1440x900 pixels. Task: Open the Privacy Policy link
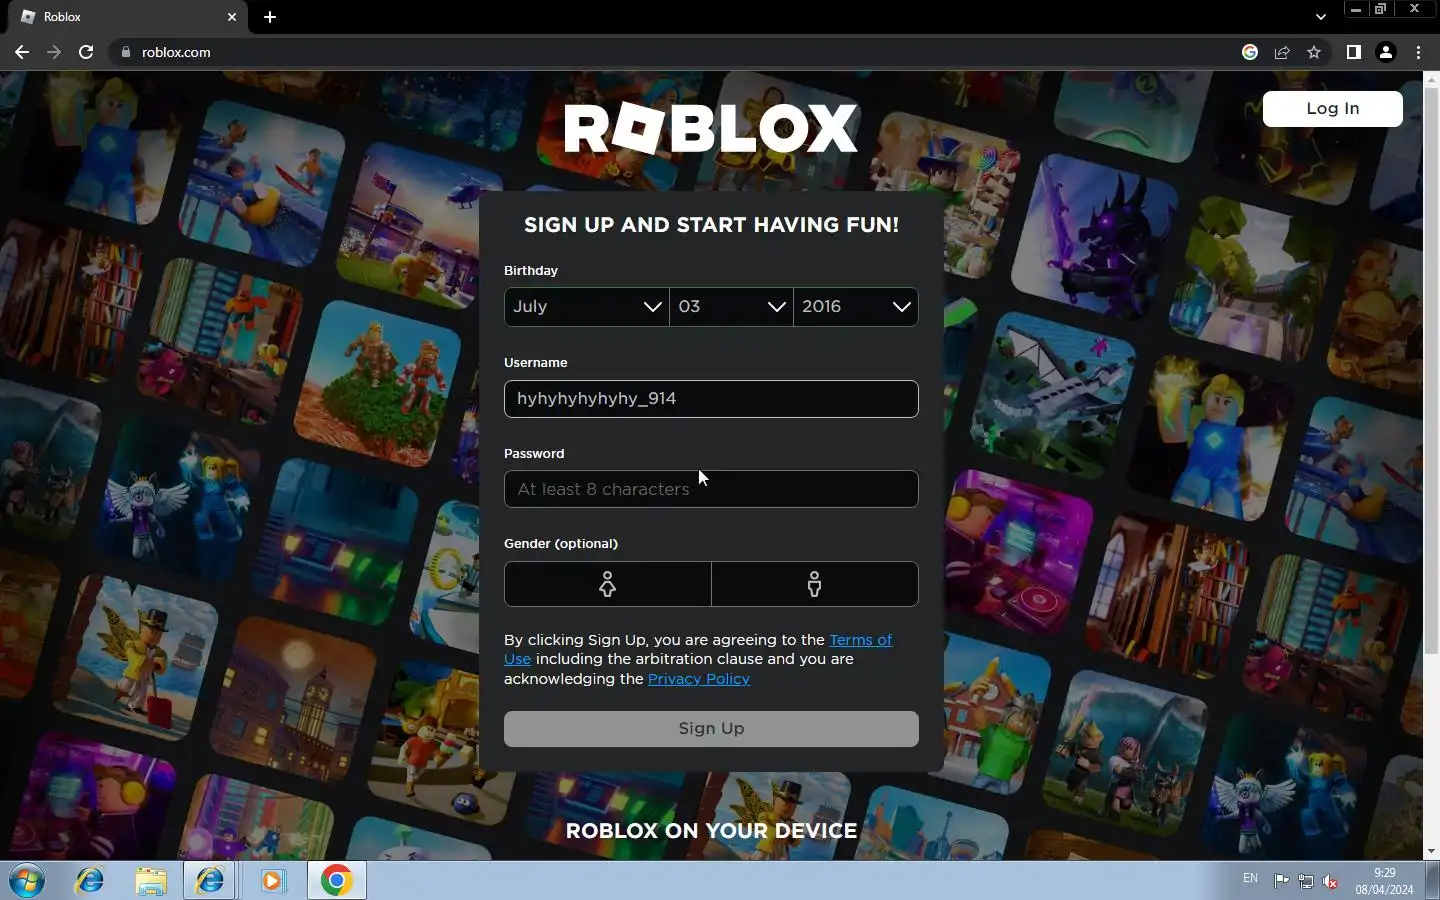(699, 679)
